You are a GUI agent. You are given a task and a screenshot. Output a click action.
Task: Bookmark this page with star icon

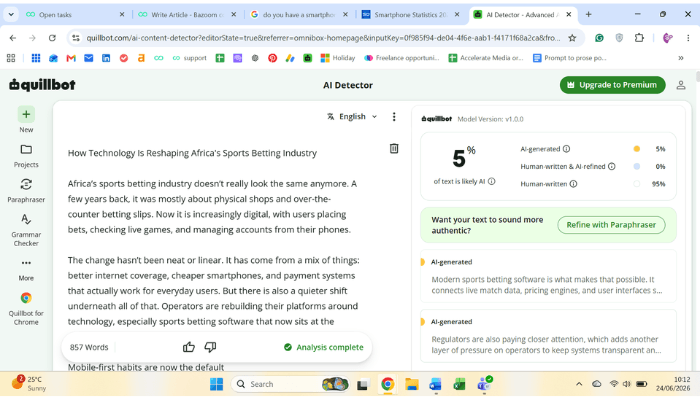[x=572, y=38]
